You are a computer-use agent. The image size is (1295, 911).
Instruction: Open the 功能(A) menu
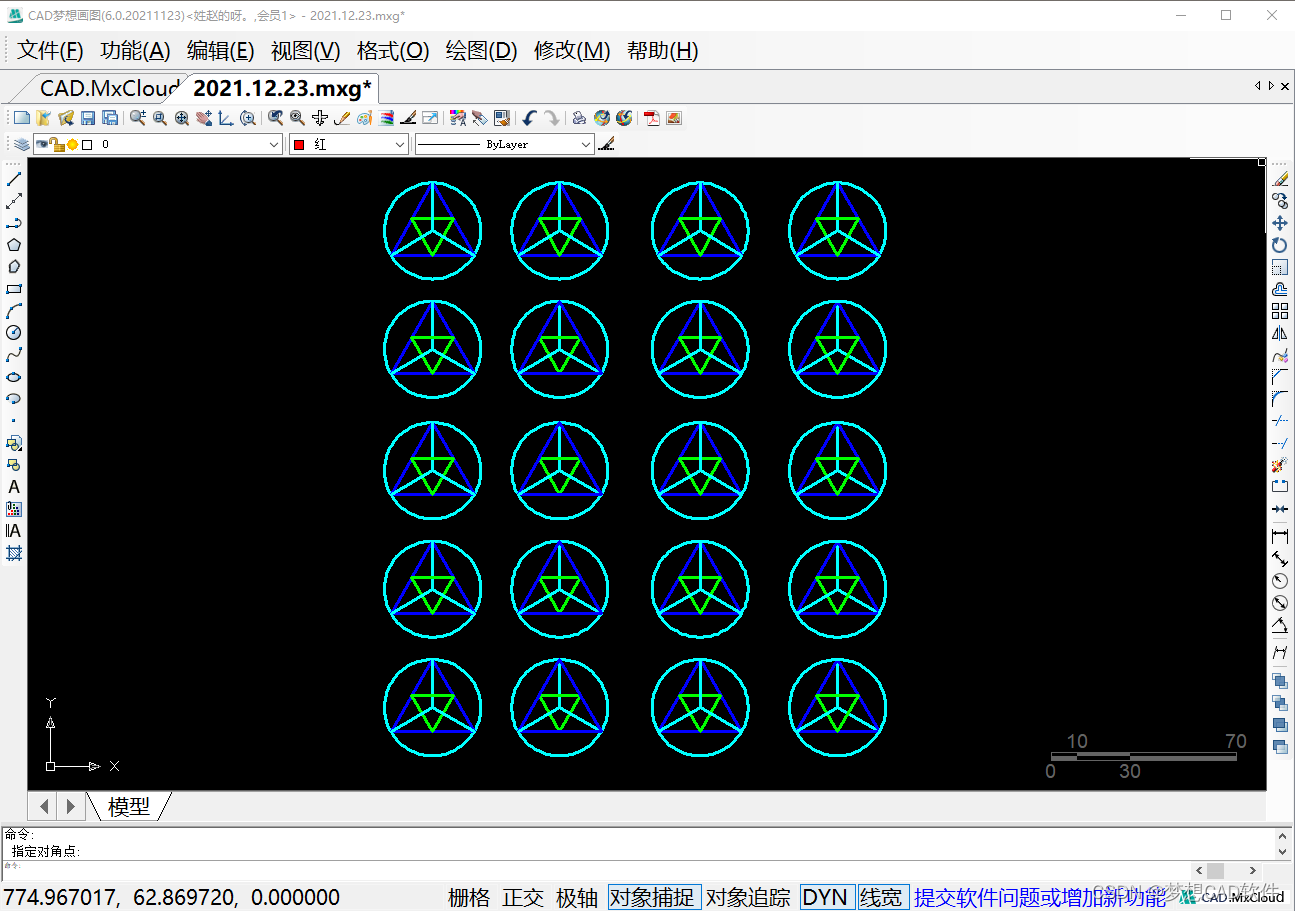click(x=135, y=51)
